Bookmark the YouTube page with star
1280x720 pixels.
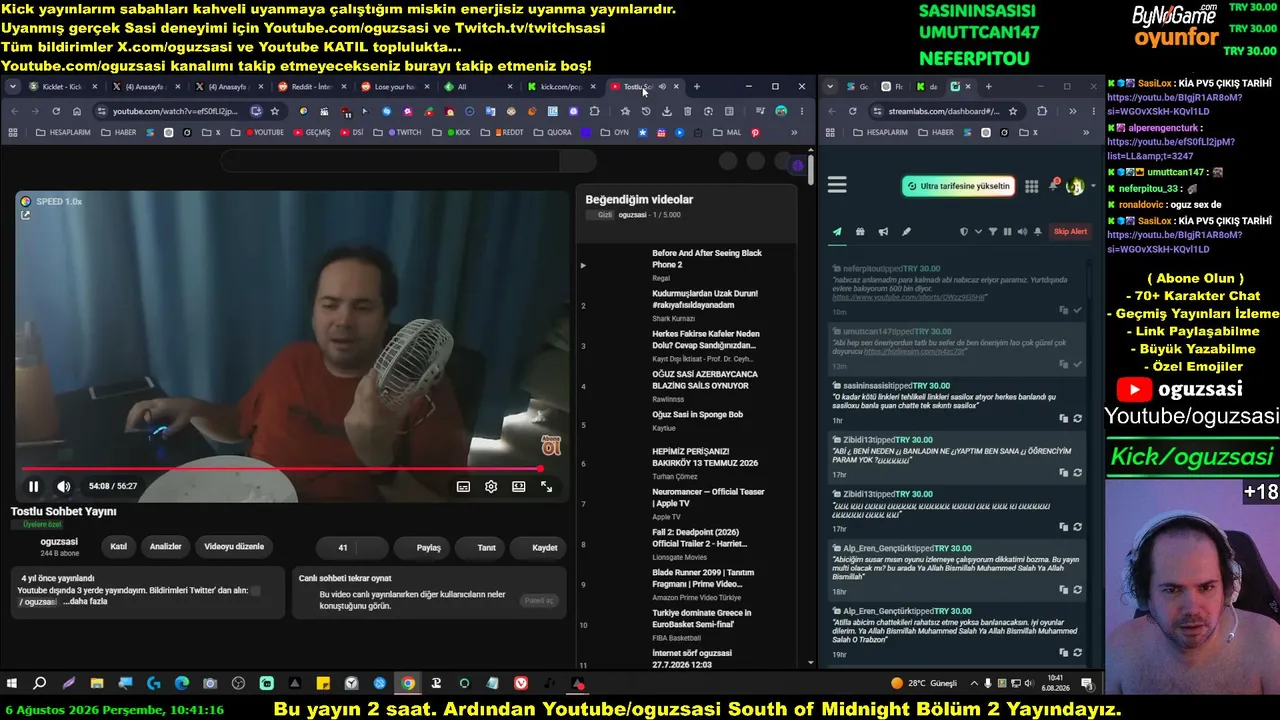pos(275,111)
